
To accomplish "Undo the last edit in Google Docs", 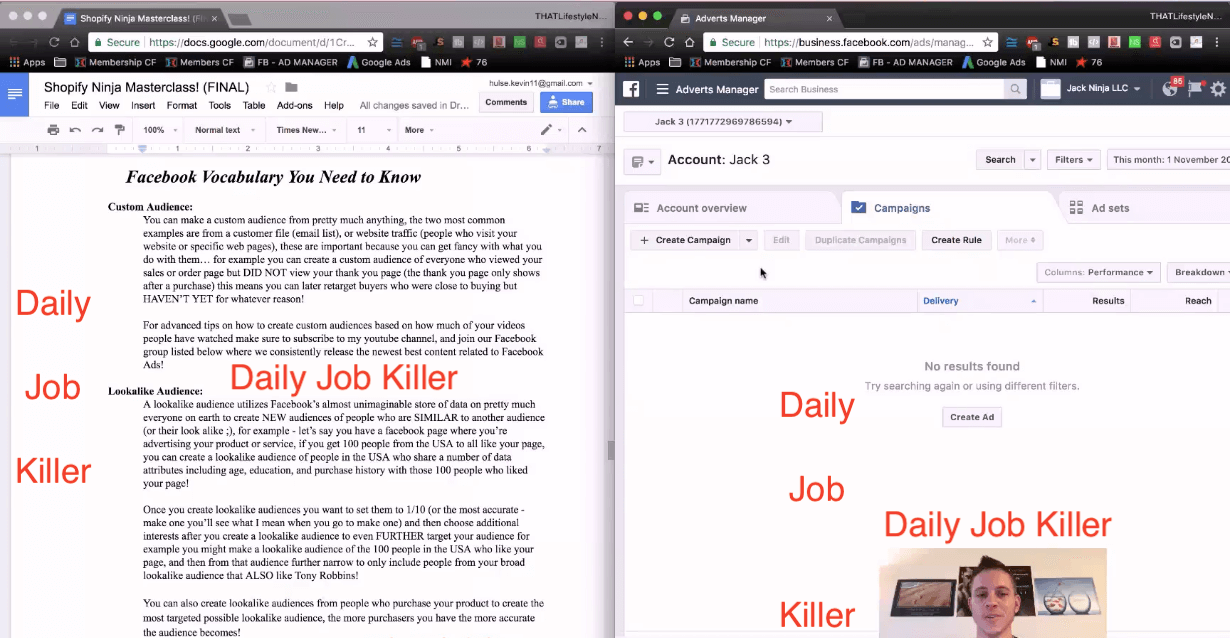I will pos(75,130).
